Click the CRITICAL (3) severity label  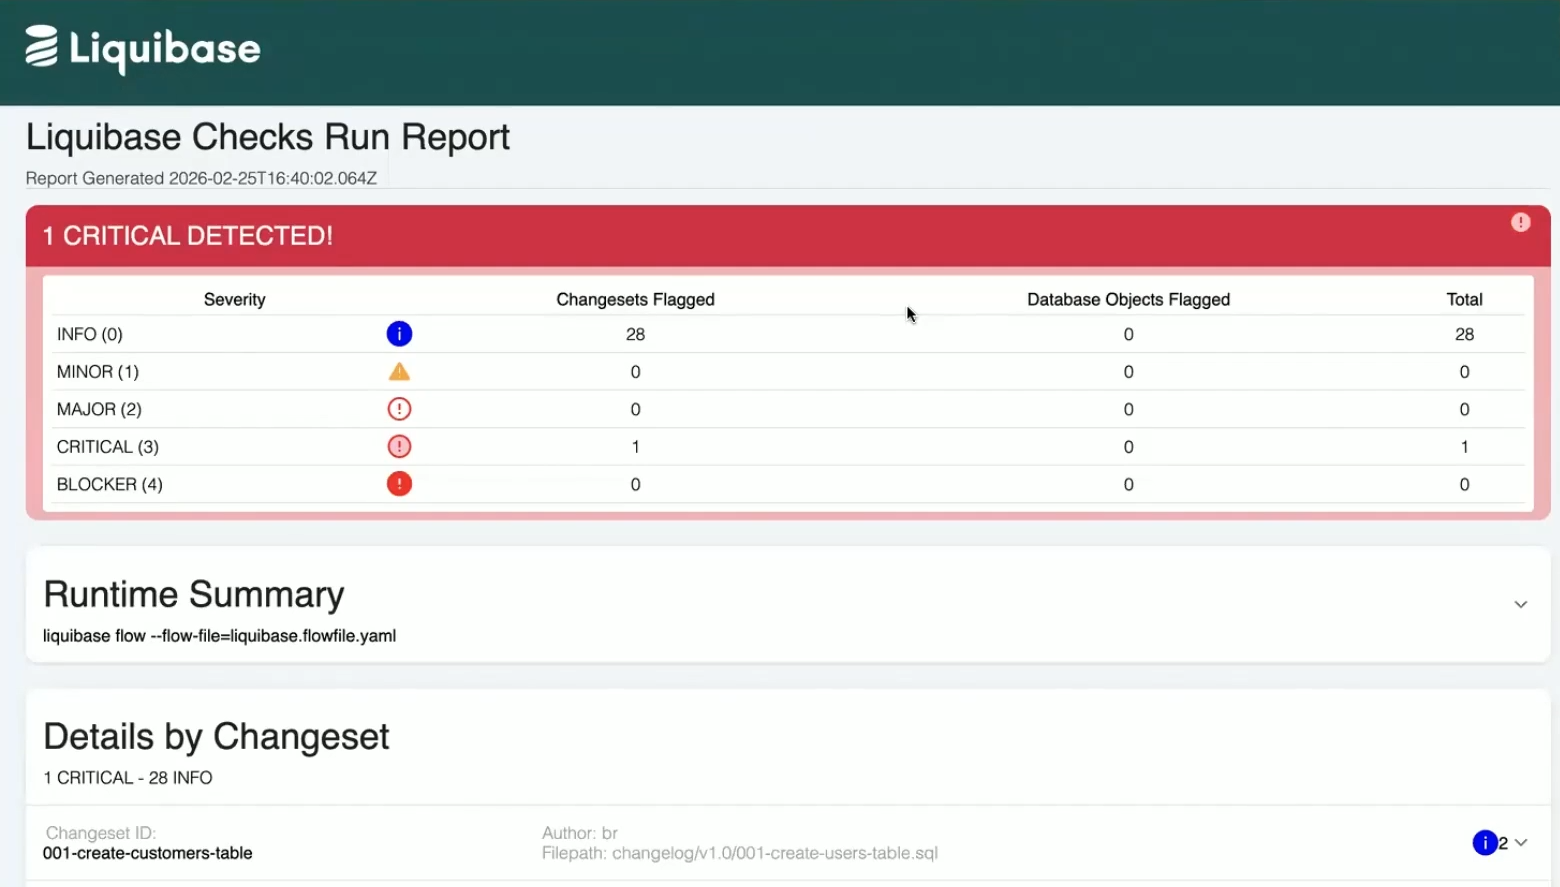(x=107, y=447)
